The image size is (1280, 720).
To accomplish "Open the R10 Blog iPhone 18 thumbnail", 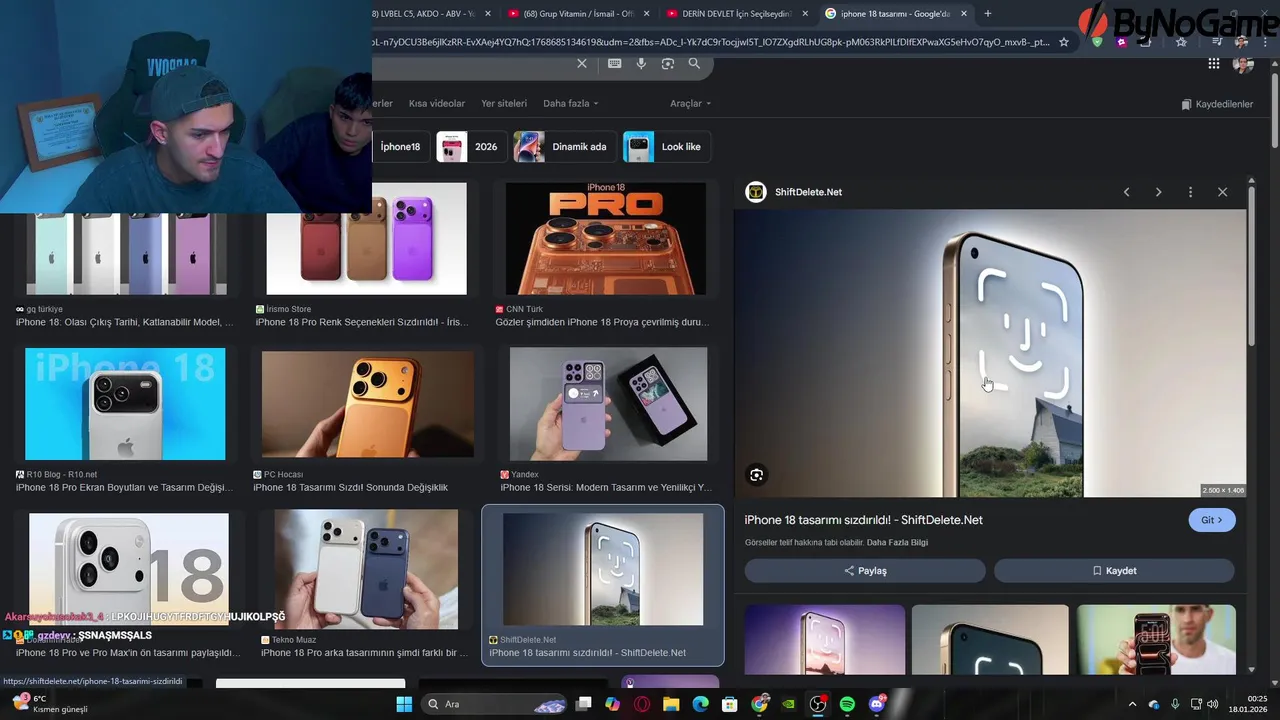I will 125,404.
